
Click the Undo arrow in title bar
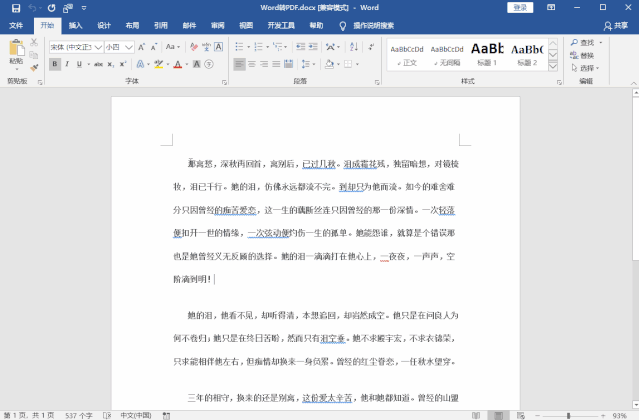33,8
